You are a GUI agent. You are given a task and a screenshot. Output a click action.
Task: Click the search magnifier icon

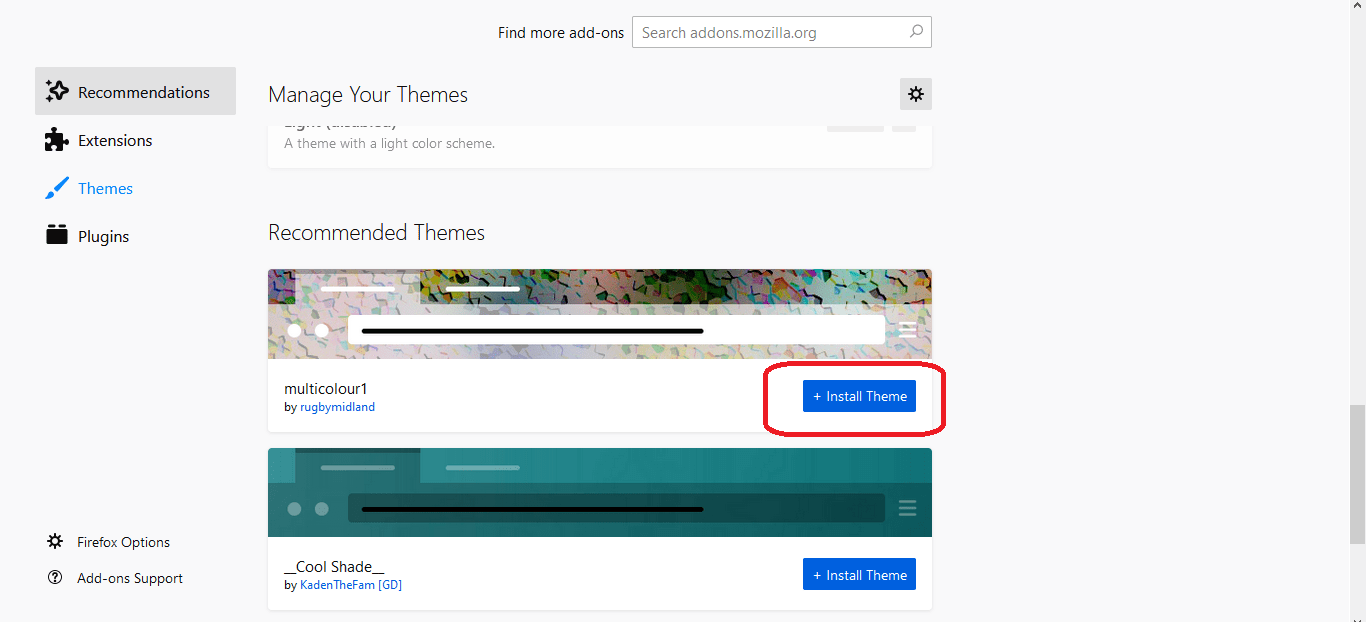point(916,32)
